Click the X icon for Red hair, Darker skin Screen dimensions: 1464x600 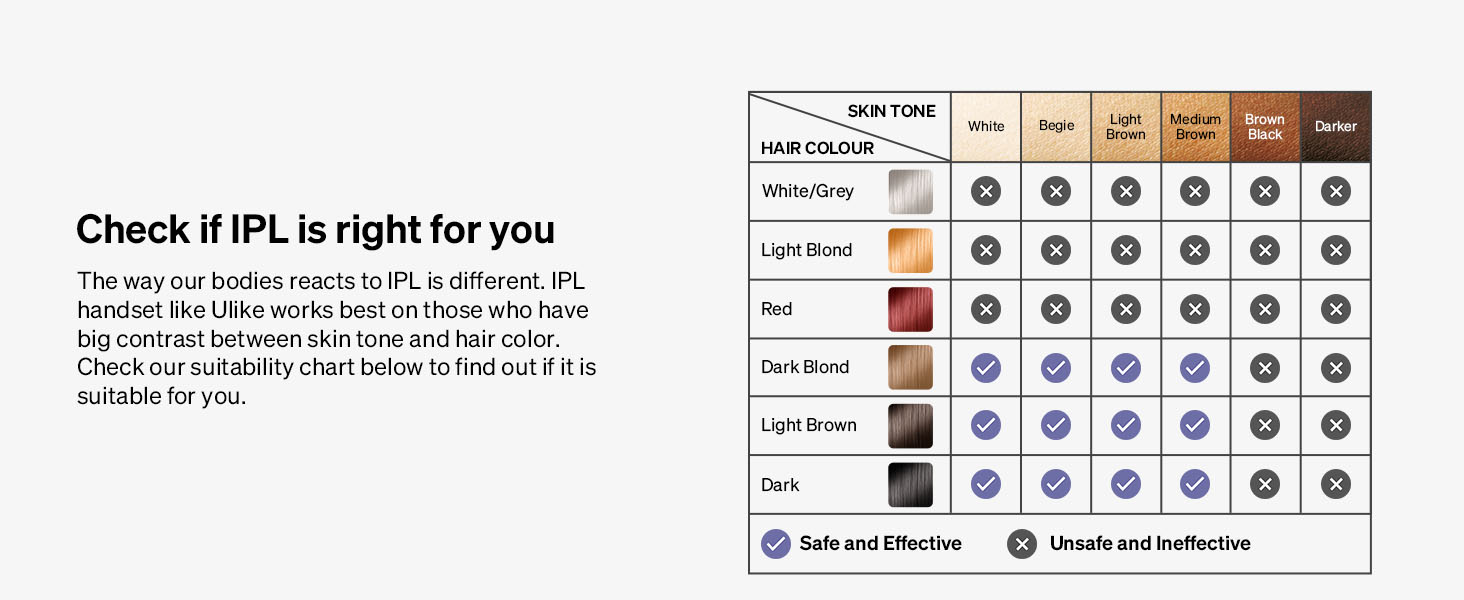[1336, 309]
